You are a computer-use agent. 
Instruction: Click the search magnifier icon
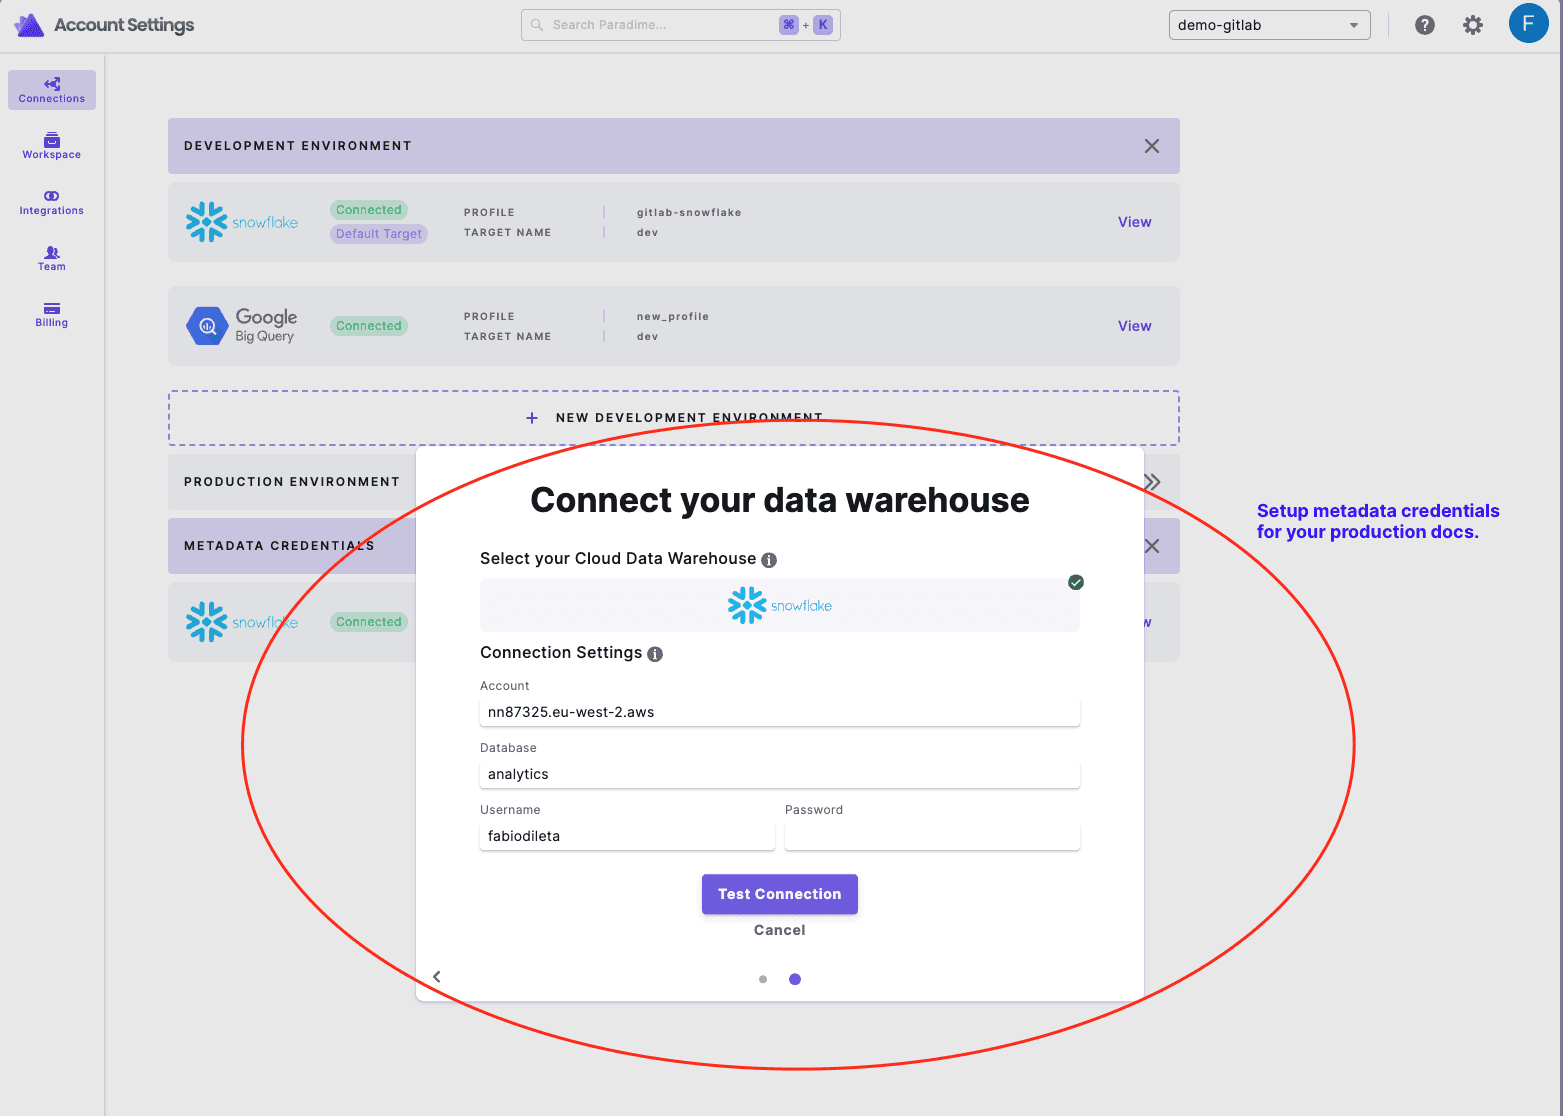point(537,25)
